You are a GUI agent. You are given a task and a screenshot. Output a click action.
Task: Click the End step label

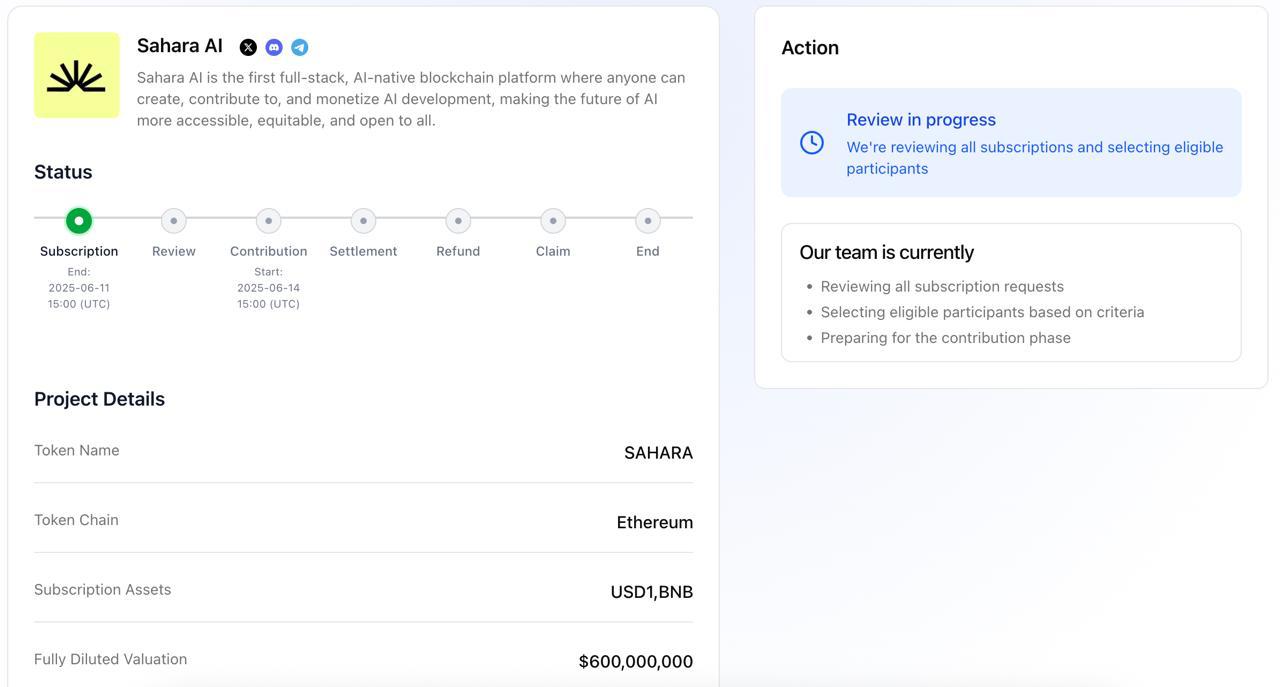coord(648,251)
